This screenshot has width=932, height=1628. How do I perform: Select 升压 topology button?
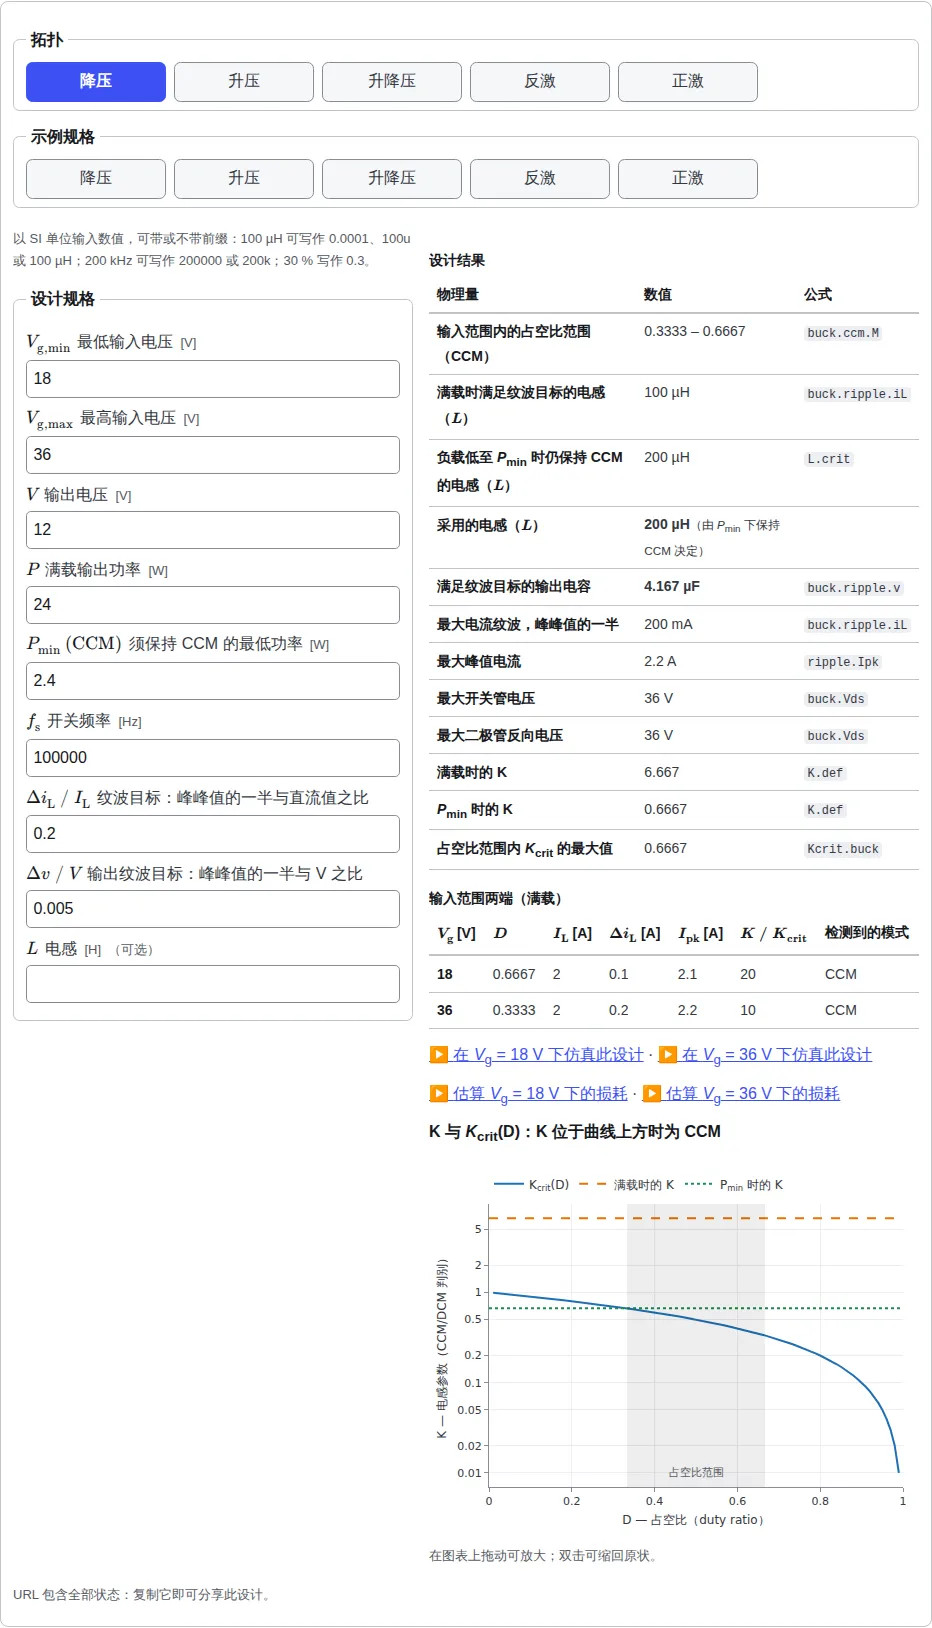tap(244, 82)
